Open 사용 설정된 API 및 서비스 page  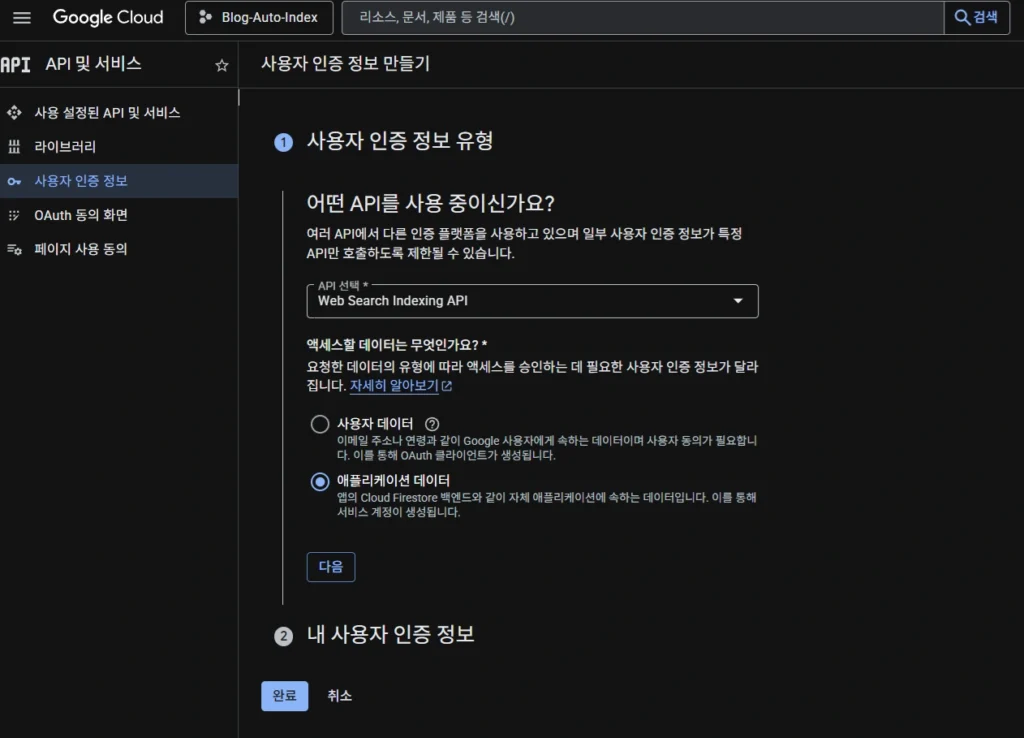coord(119,113)
